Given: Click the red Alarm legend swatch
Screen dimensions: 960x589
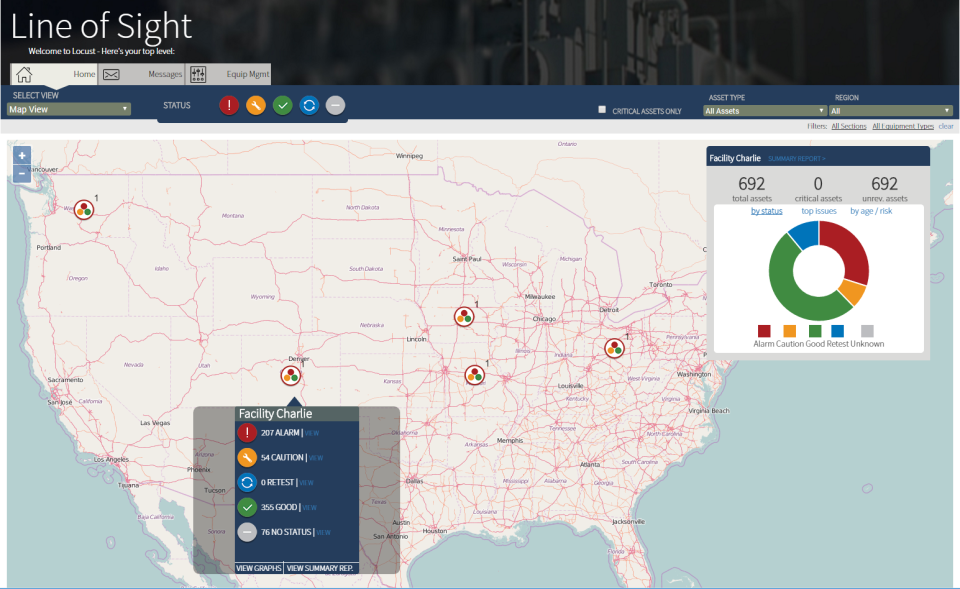Looking at the screenshot, I should (764, 331).
